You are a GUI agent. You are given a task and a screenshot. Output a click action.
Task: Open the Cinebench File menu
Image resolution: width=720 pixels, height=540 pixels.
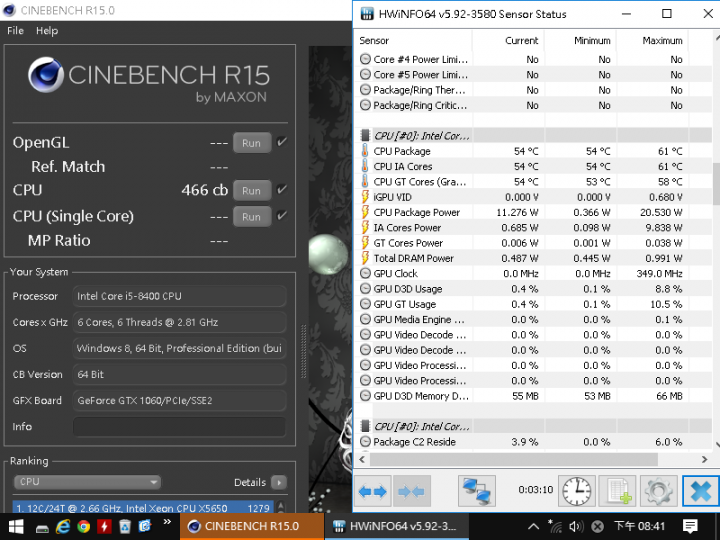[15, 31]
